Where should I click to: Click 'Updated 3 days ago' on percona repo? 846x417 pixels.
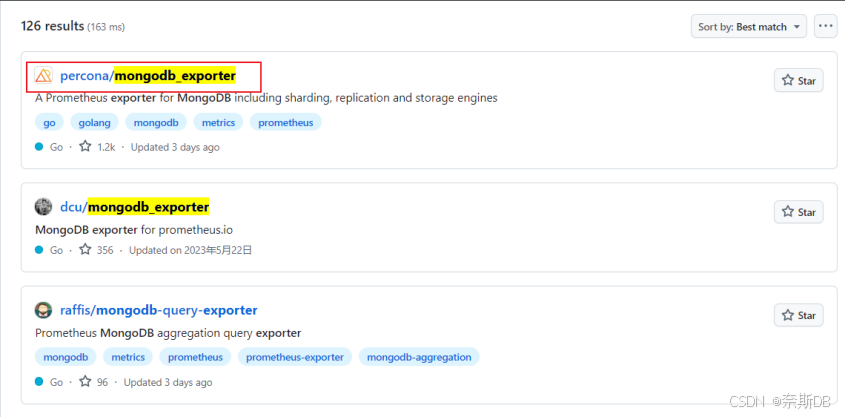(x=175, y=147)
